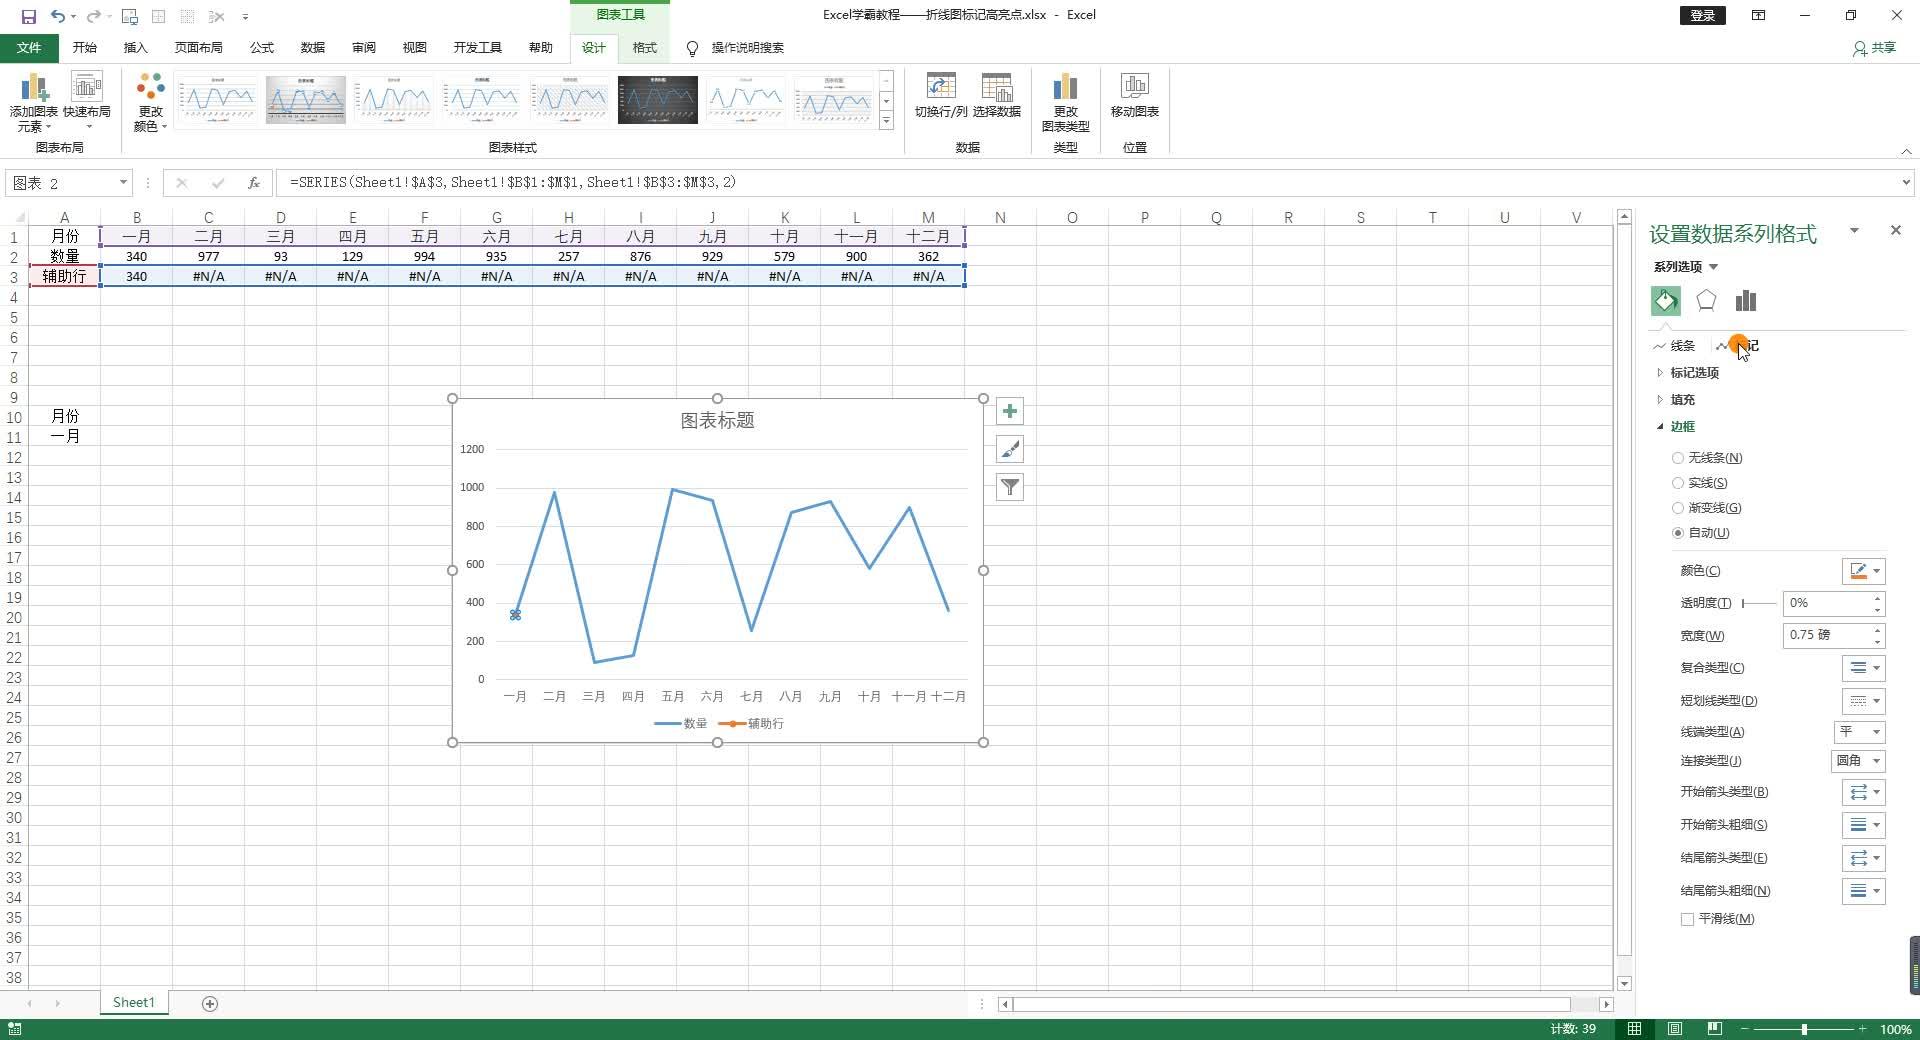
Task: Expand the chart styles gallery
Action: (x=886, y=120)
